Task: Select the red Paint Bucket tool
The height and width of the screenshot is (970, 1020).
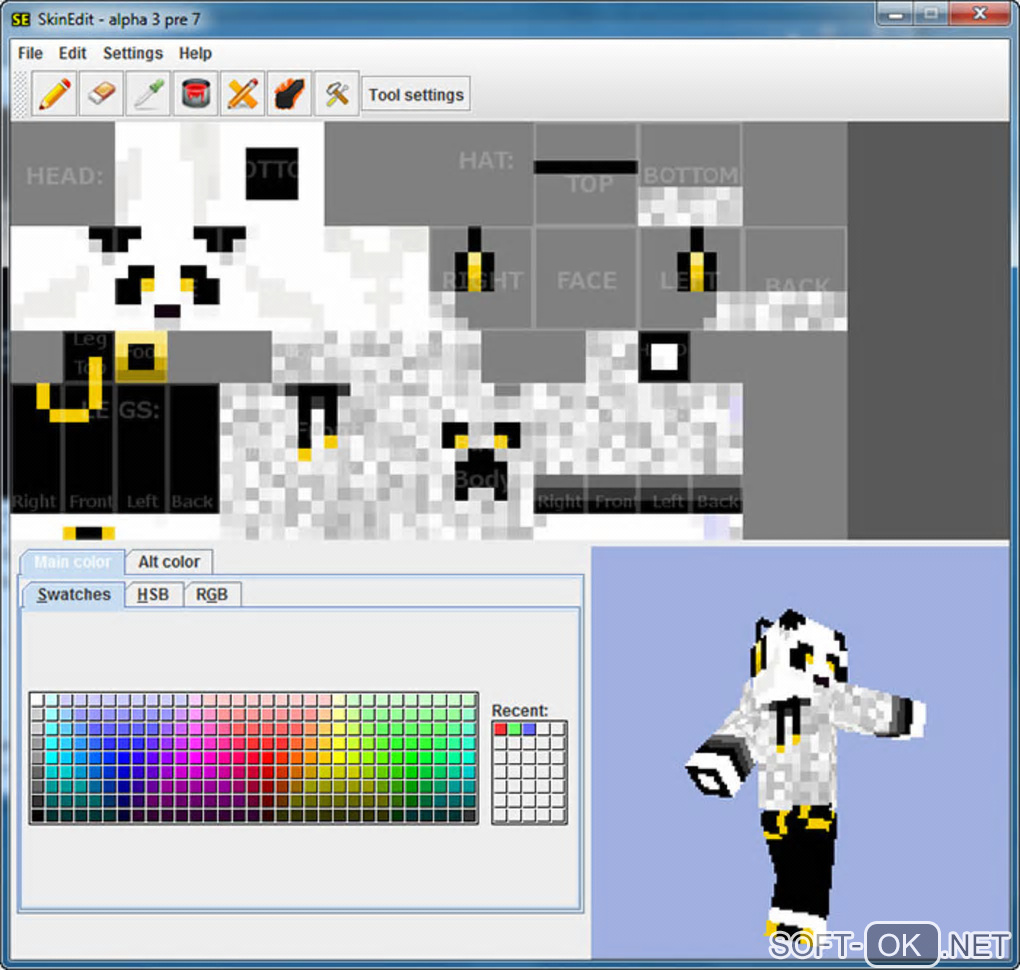Action: 196,94
